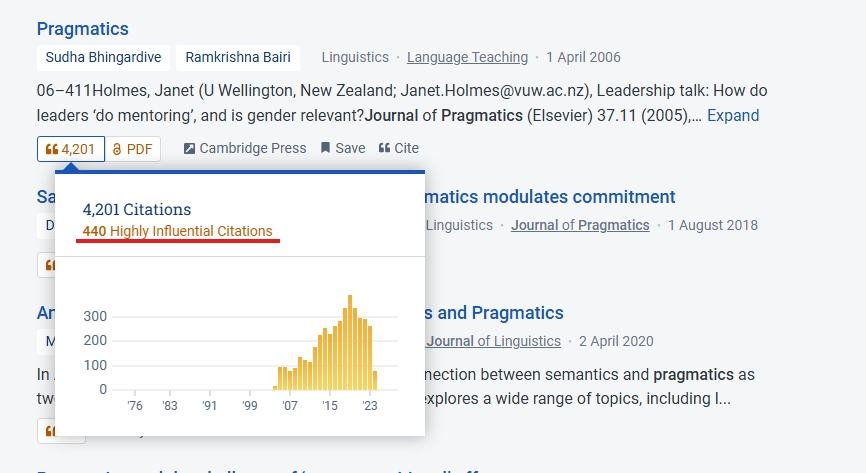
Task: Open author Ramkrishna Bairi's profile
Action: click(238, 57)
